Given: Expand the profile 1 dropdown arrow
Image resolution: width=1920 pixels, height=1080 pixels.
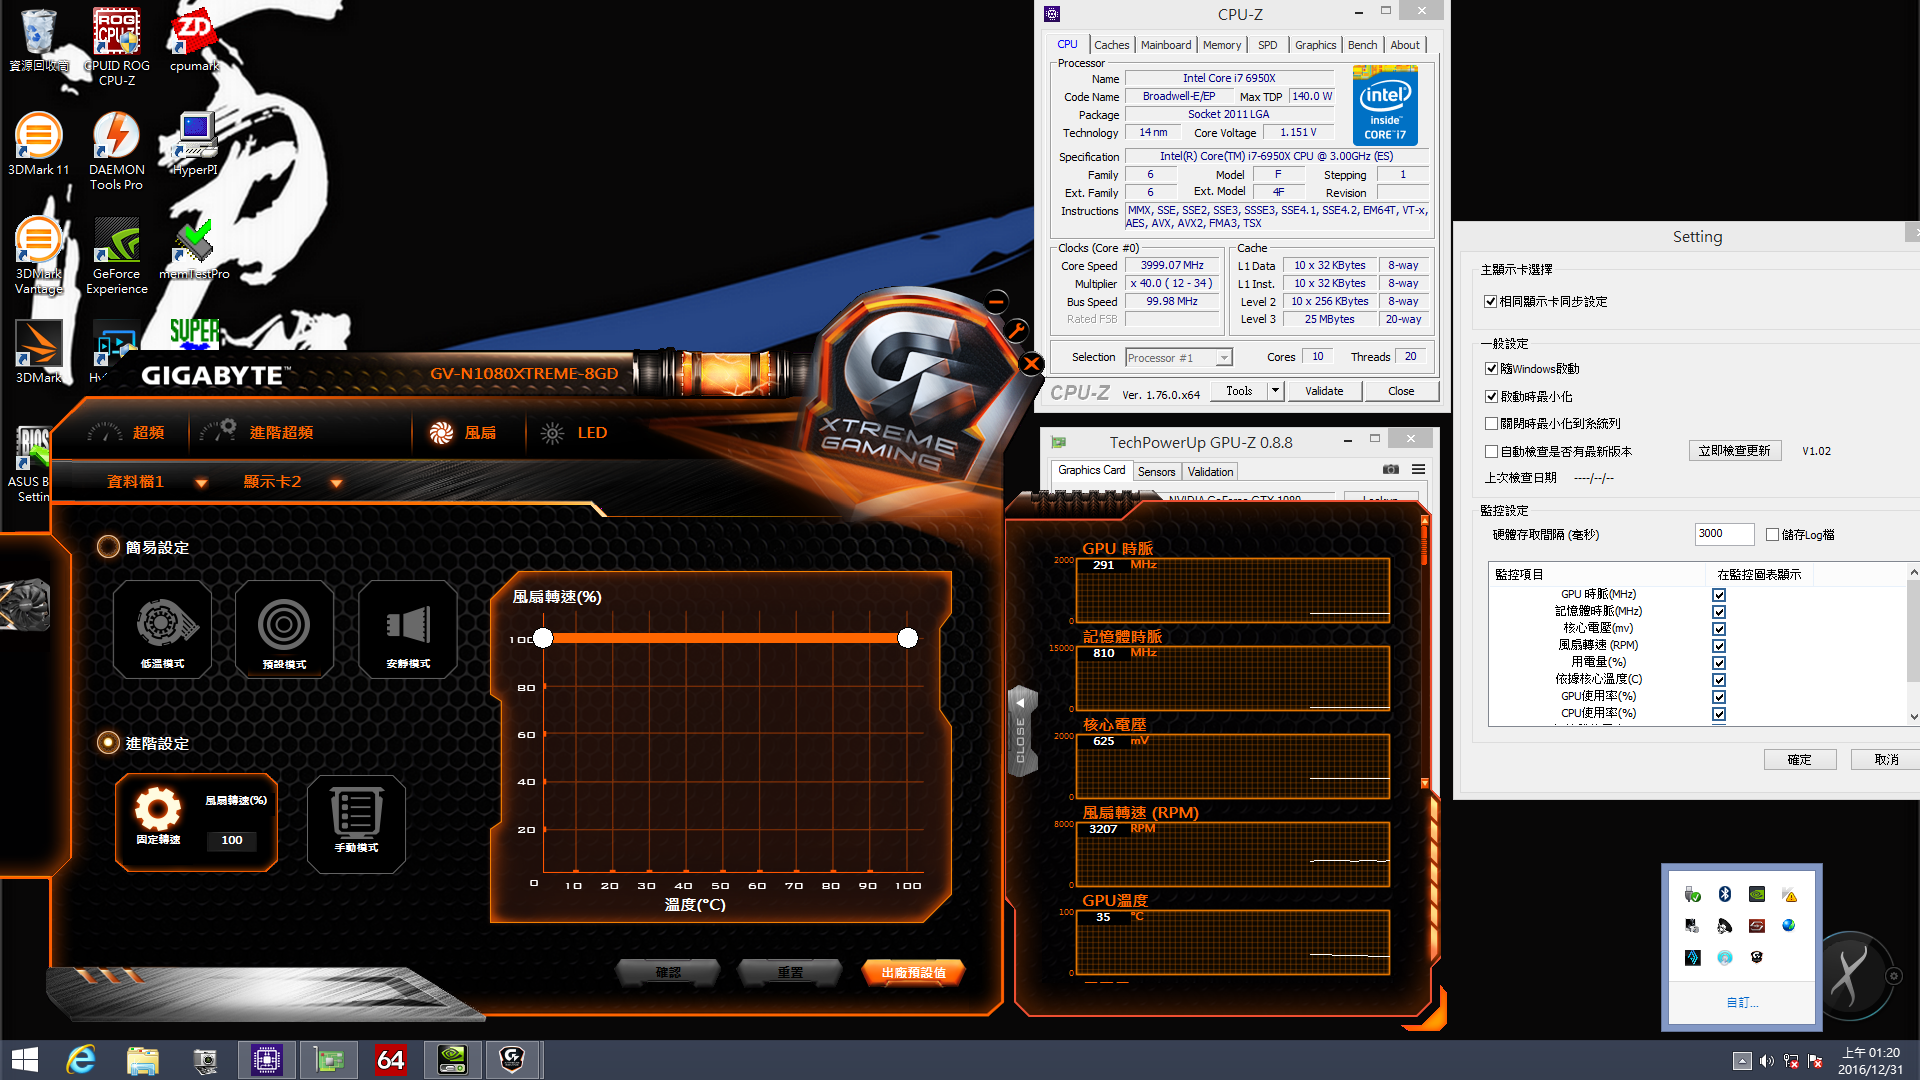Looking at the screenshot, I should pyautogui.click(x=201, y=483).
